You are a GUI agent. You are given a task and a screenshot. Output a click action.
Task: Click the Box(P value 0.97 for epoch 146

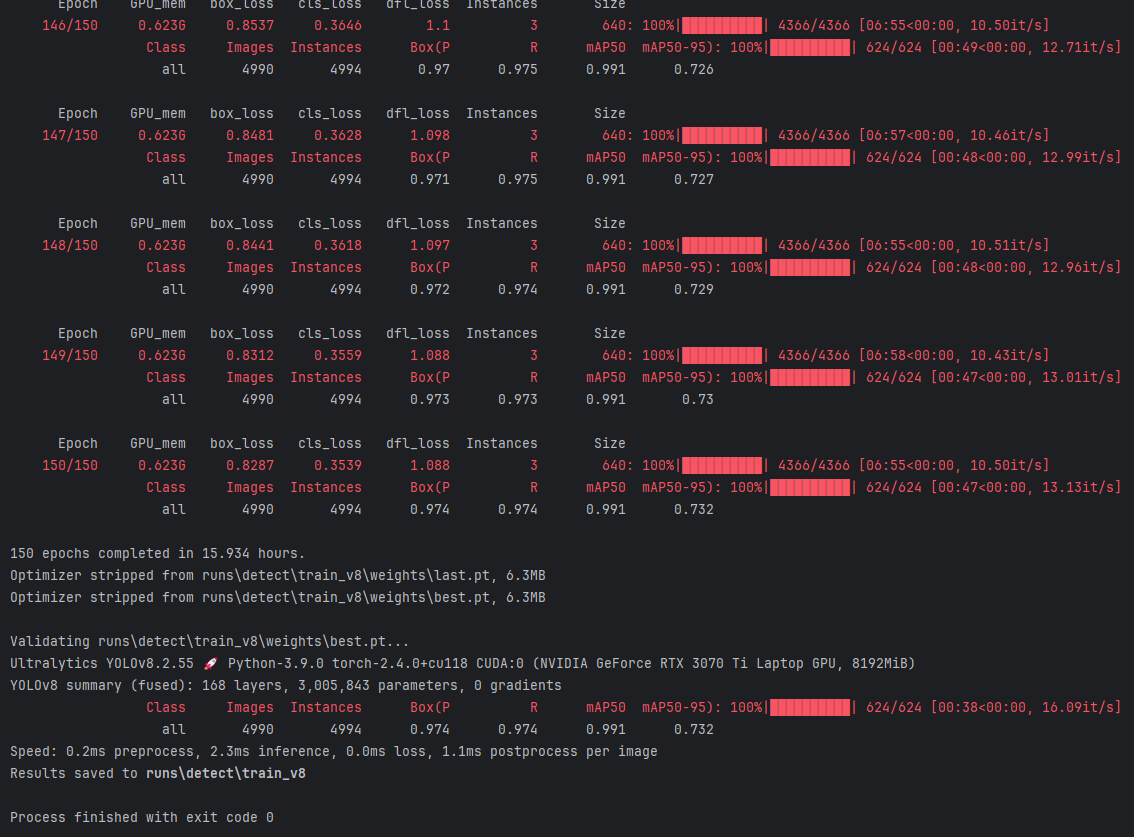point(434,69)
